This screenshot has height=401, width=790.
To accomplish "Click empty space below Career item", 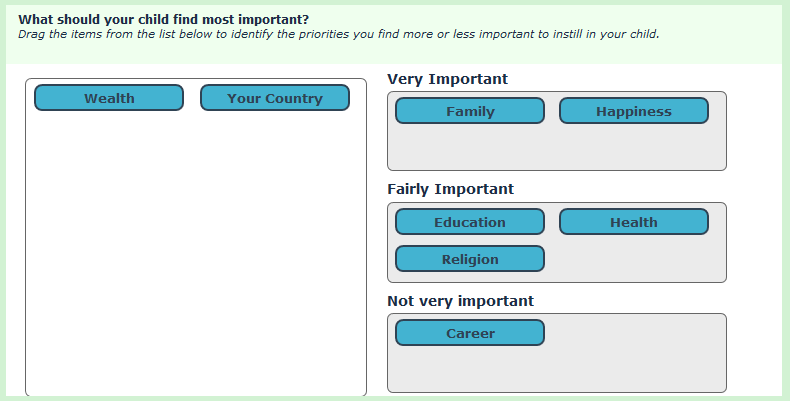I will 470,369.
